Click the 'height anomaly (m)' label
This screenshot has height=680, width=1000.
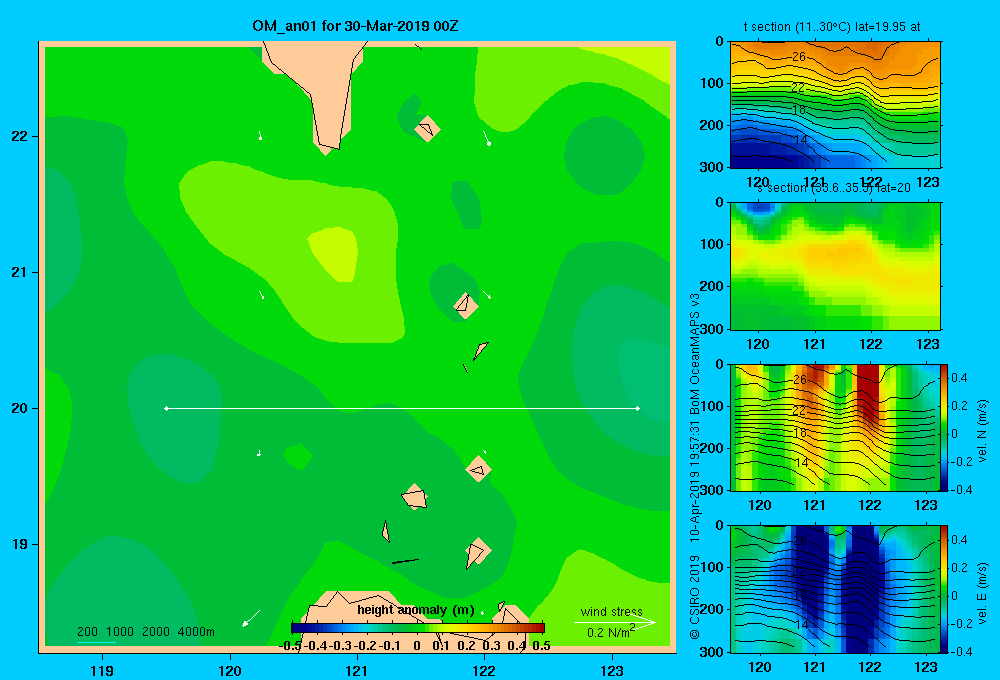point(416,610)
